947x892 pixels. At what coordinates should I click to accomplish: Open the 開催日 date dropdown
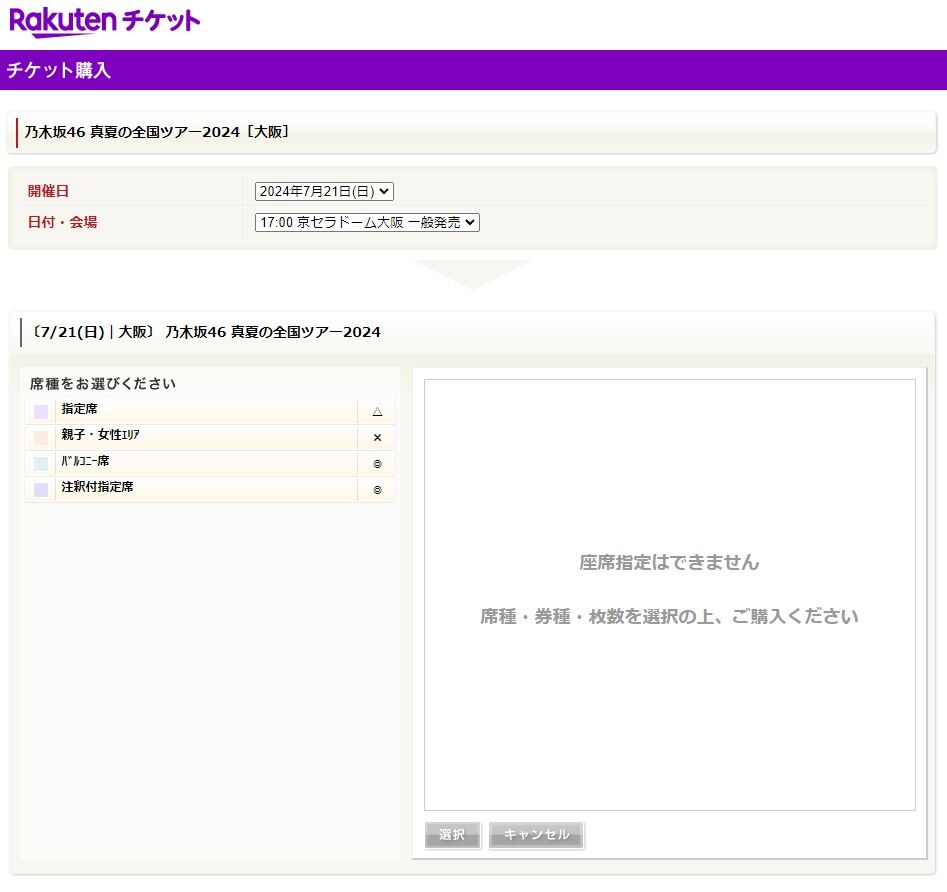(x=324, y=191)
